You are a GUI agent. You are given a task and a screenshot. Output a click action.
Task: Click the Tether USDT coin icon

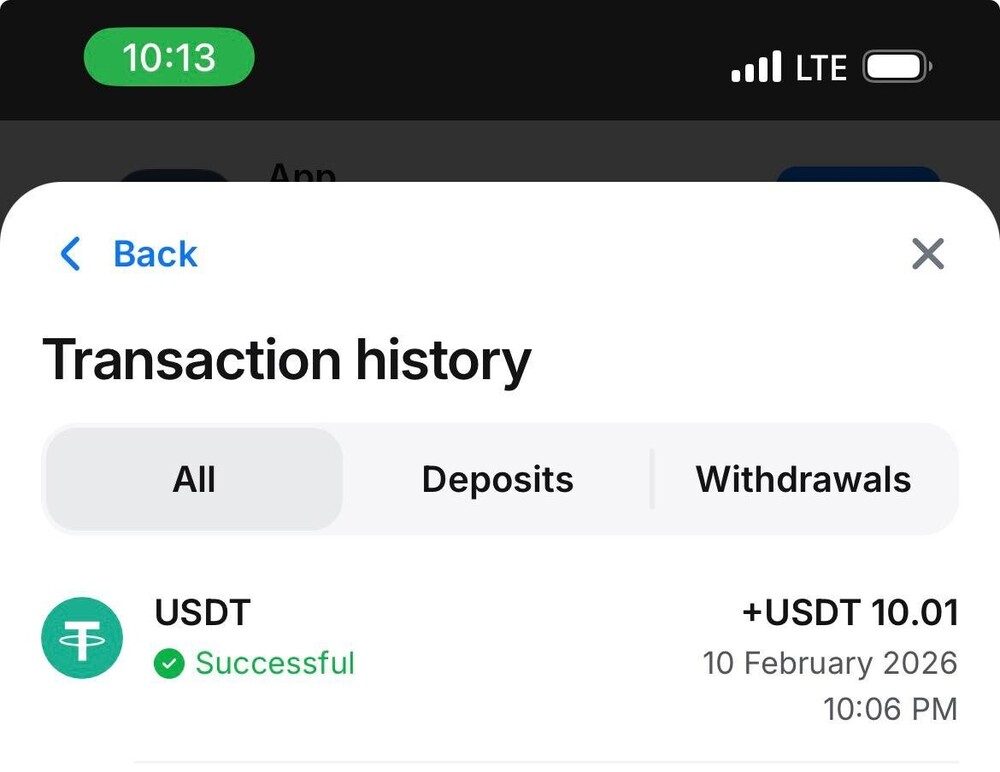(82, 638)
